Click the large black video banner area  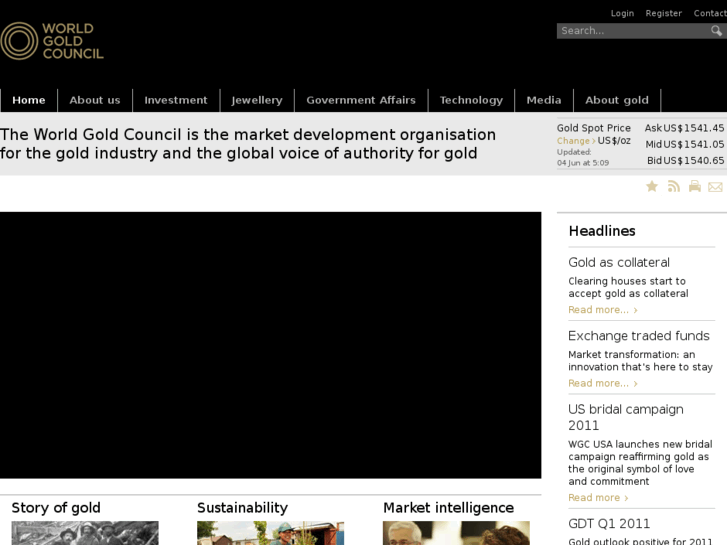[270, 345]
